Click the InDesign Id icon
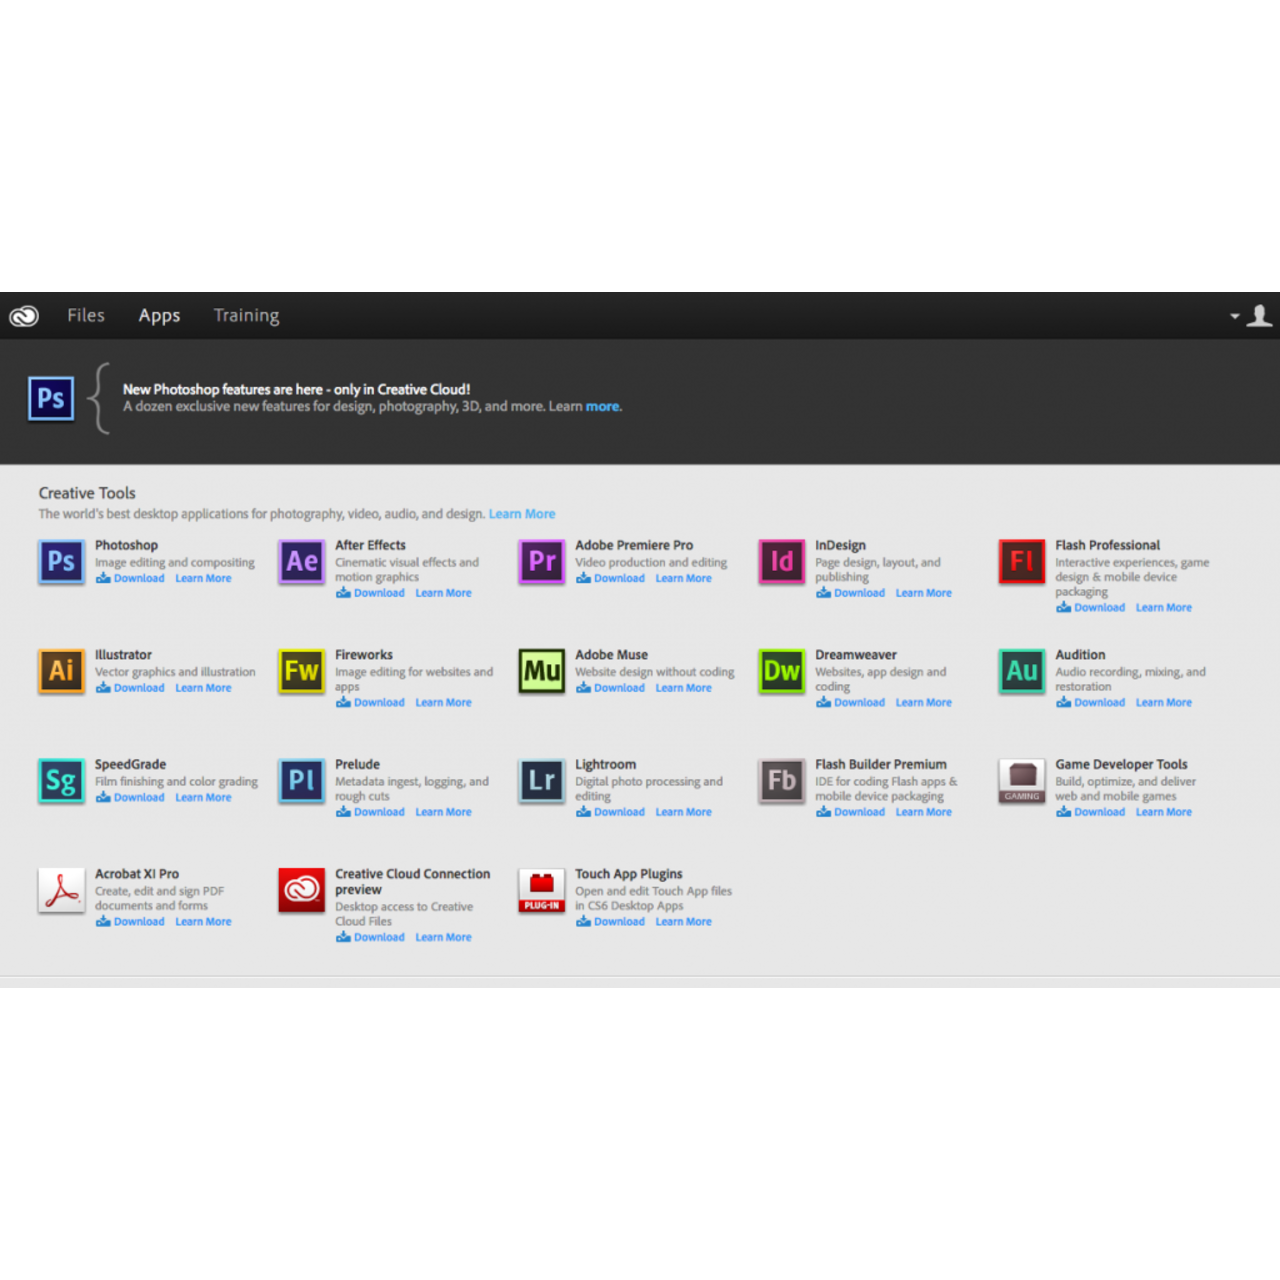Image resolution: width=1280 pixels, height=1280 pixels. (x=781, y=561)
